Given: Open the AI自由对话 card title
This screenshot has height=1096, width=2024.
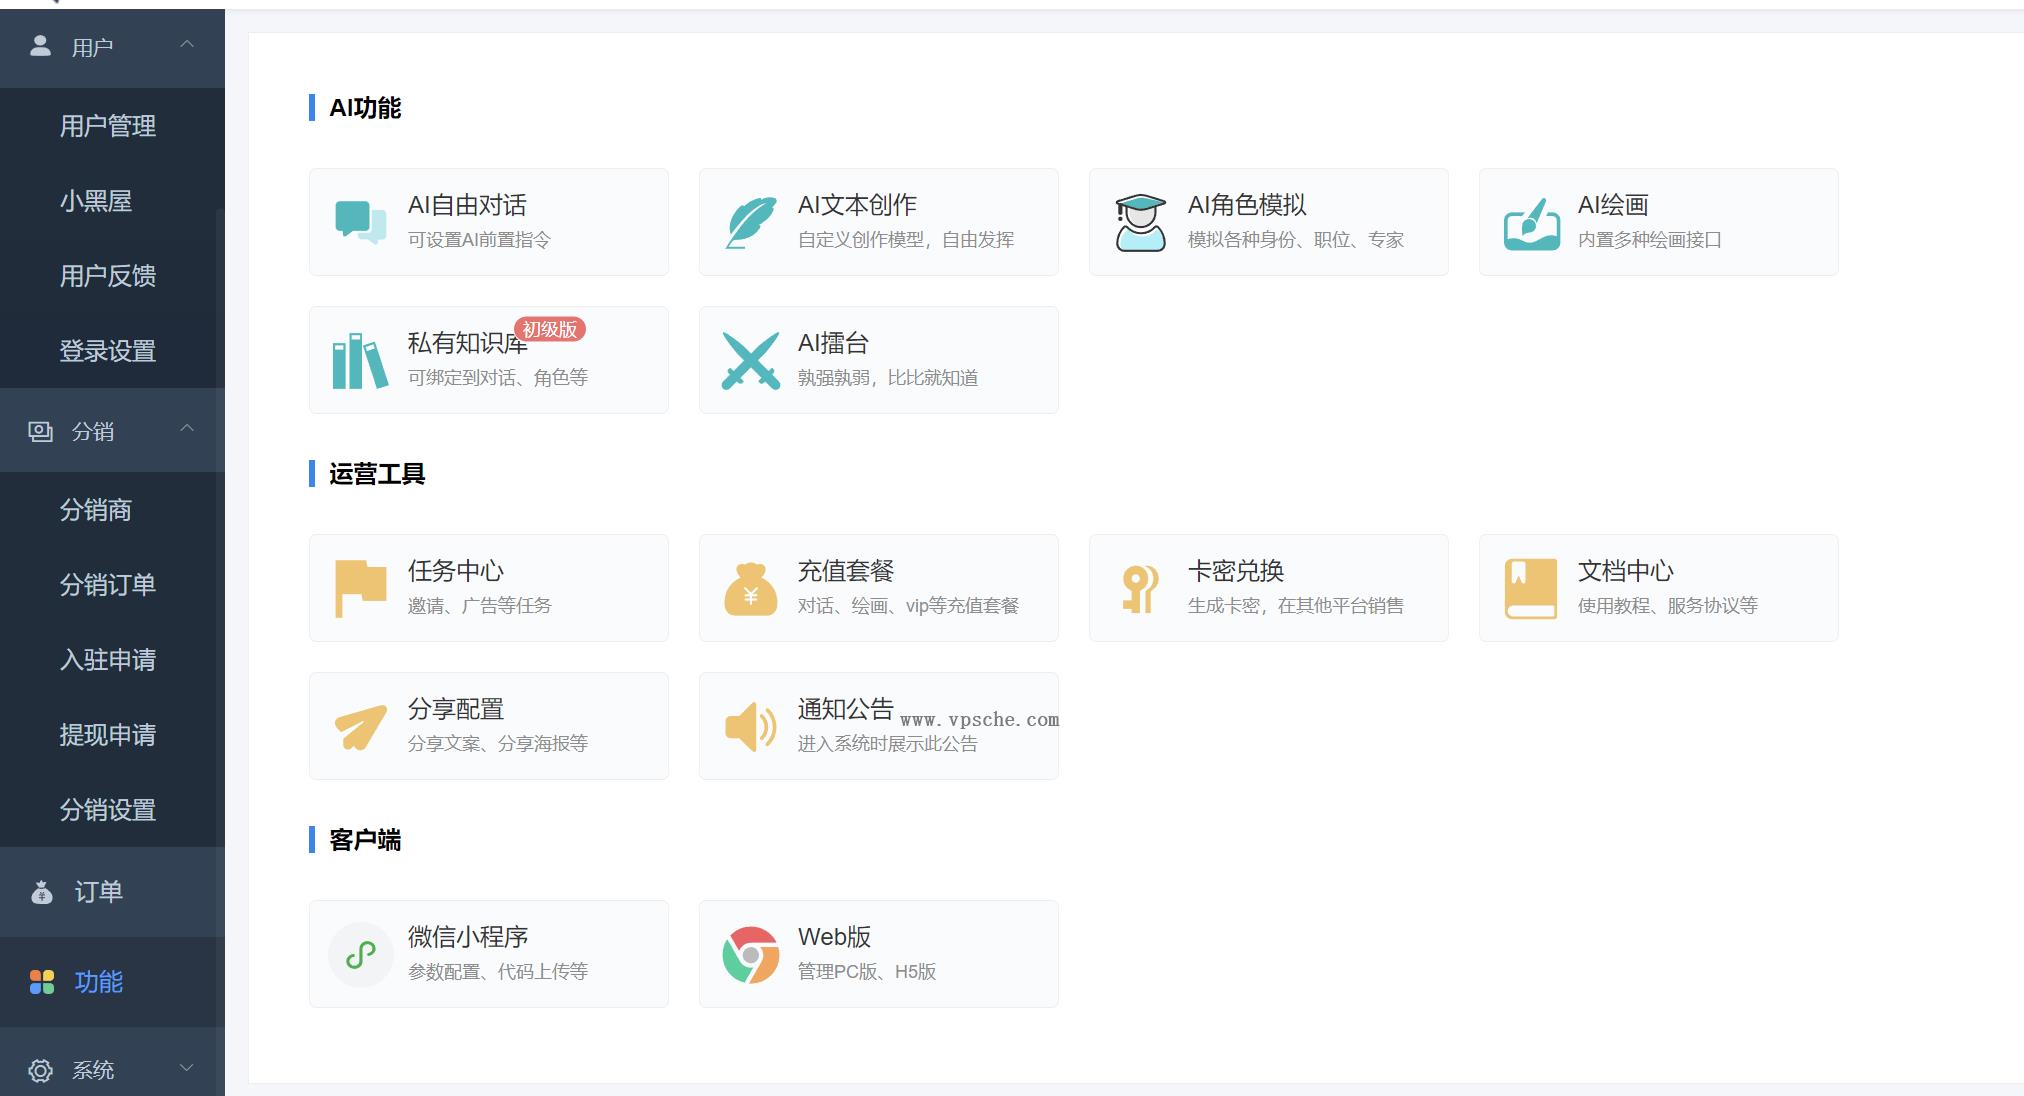Looking at the screenshot, I should pyautogui.click(x=467, y=205).
